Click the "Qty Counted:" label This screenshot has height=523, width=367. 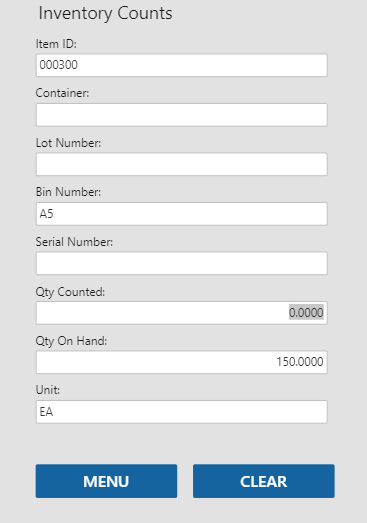[70, 292]
